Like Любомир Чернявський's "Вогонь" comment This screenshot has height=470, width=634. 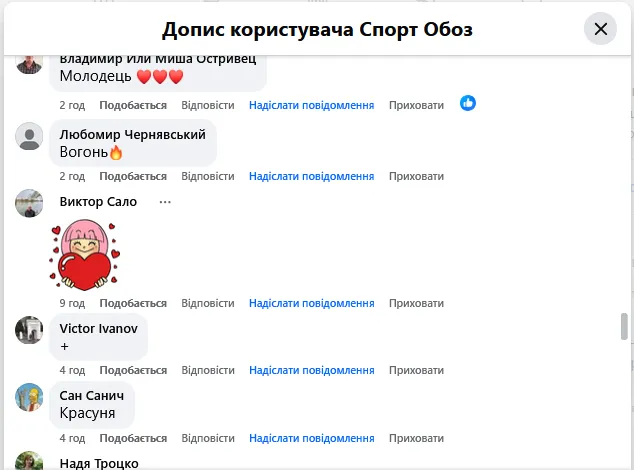click(x=133, y=176)
